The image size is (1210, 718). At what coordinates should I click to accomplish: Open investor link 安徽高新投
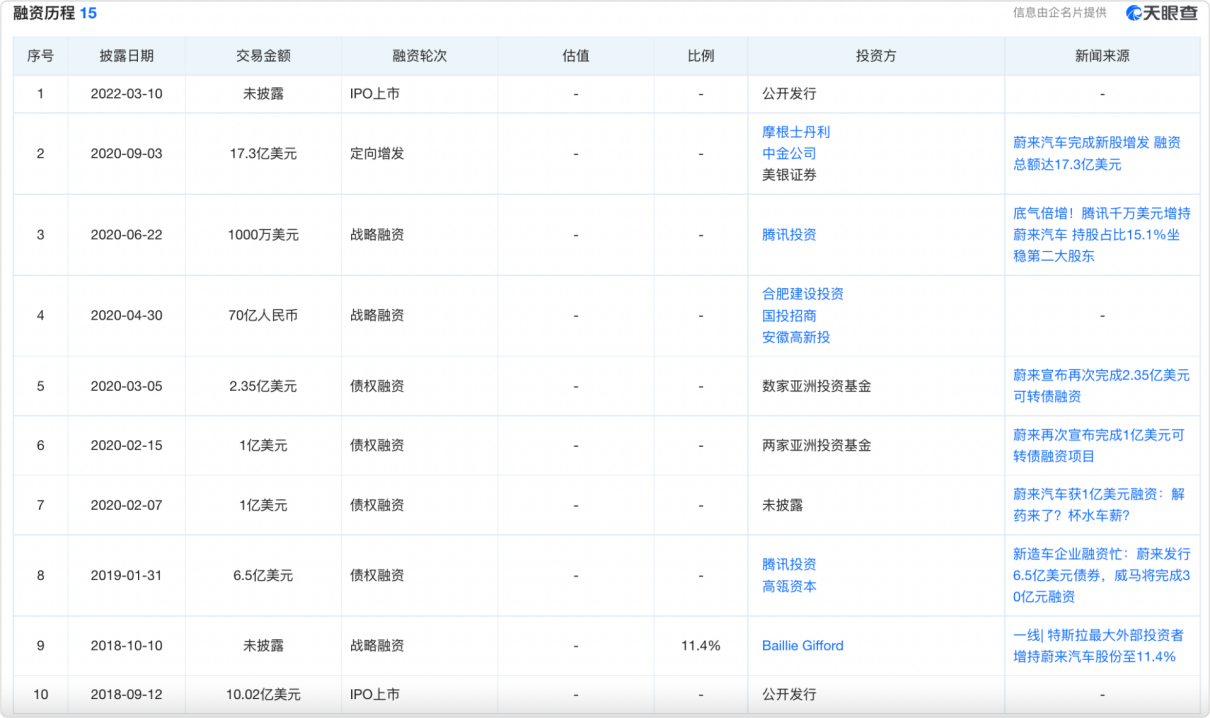(796, 337)
